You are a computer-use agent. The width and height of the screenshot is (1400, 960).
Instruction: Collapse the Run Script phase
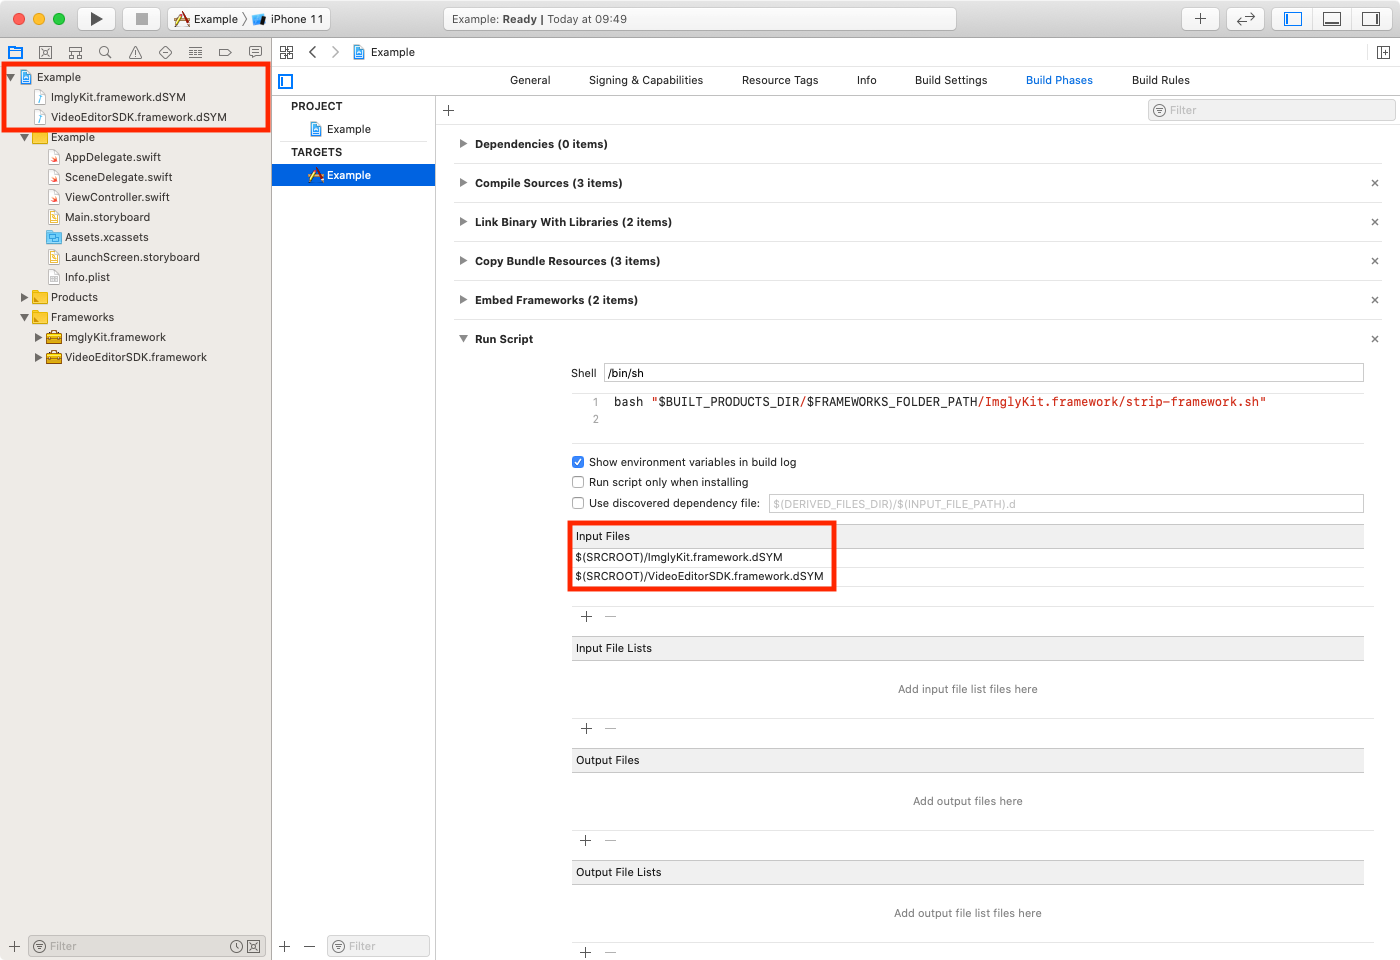pos(463,339)
